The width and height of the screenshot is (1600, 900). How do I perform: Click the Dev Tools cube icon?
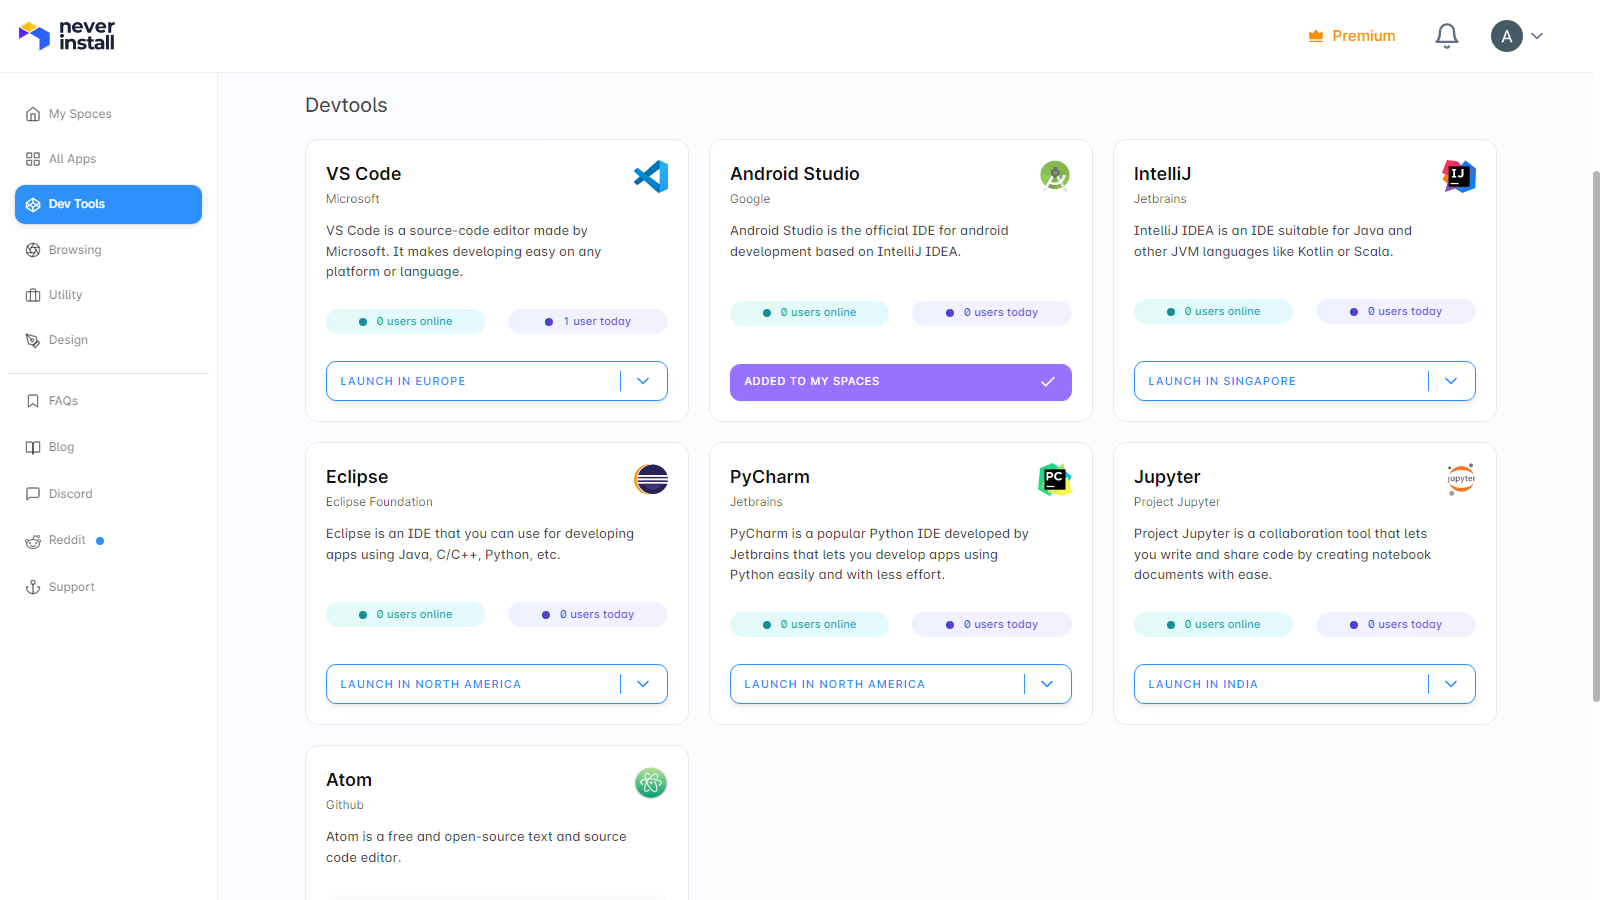[x=33, y=205]
